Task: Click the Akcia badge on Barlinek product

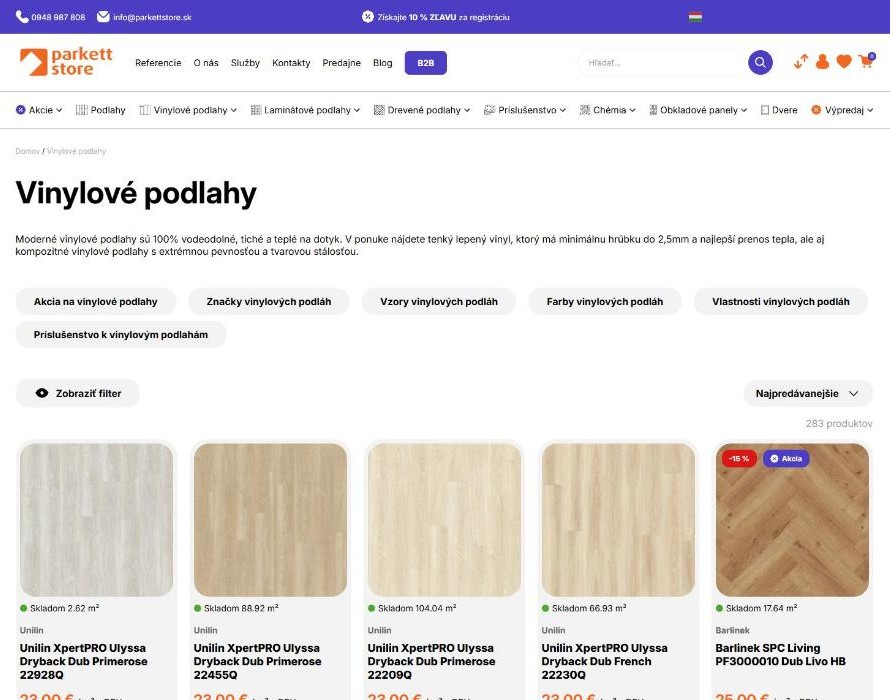Action: click(x=786, y=459)
